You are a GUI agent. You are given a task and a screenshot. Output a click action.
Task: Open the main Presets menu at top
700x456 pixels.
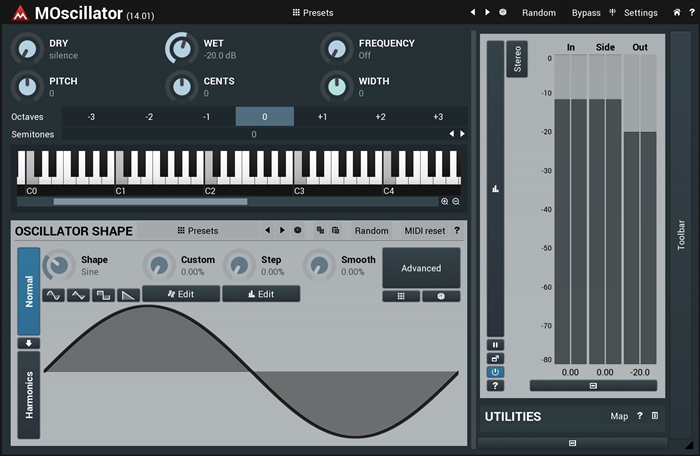(x=312, y=13)
